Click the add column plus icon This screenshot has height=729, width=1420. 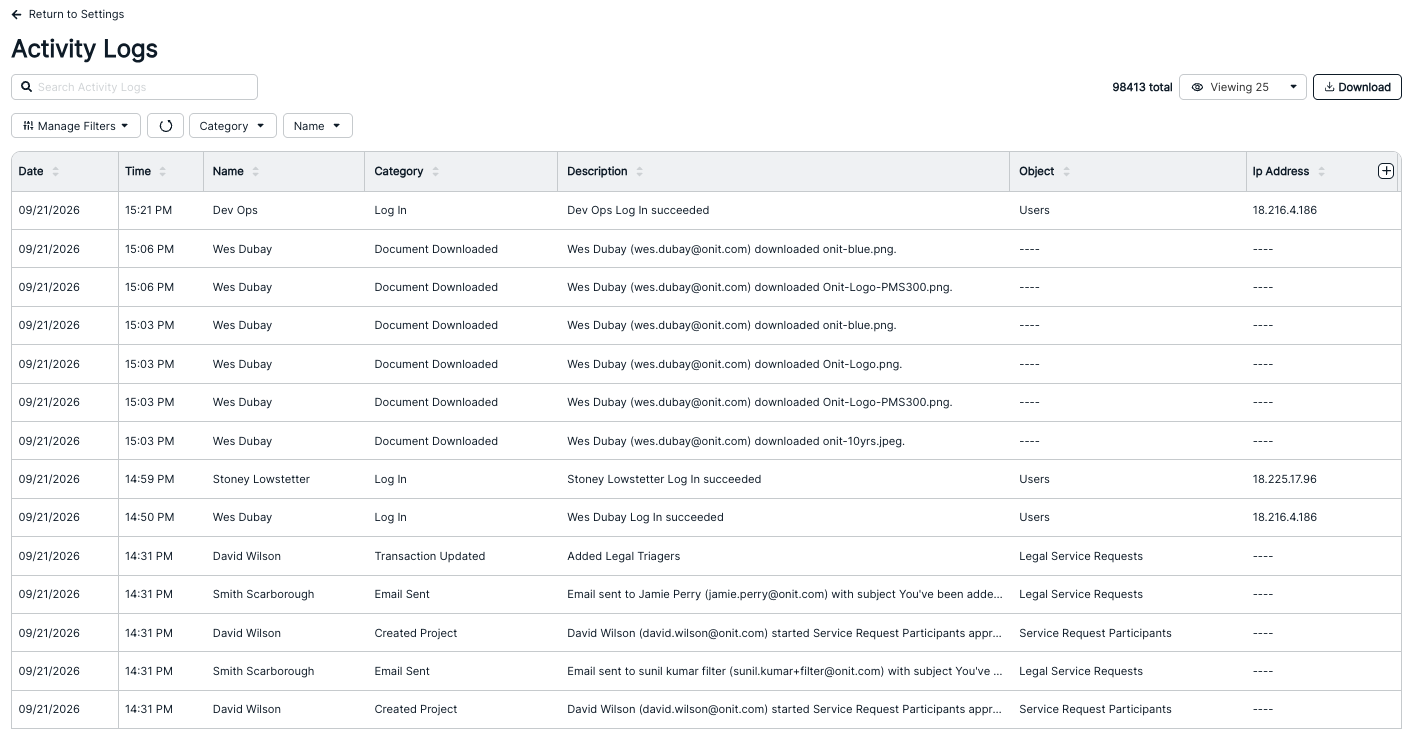click(1385, 171)
